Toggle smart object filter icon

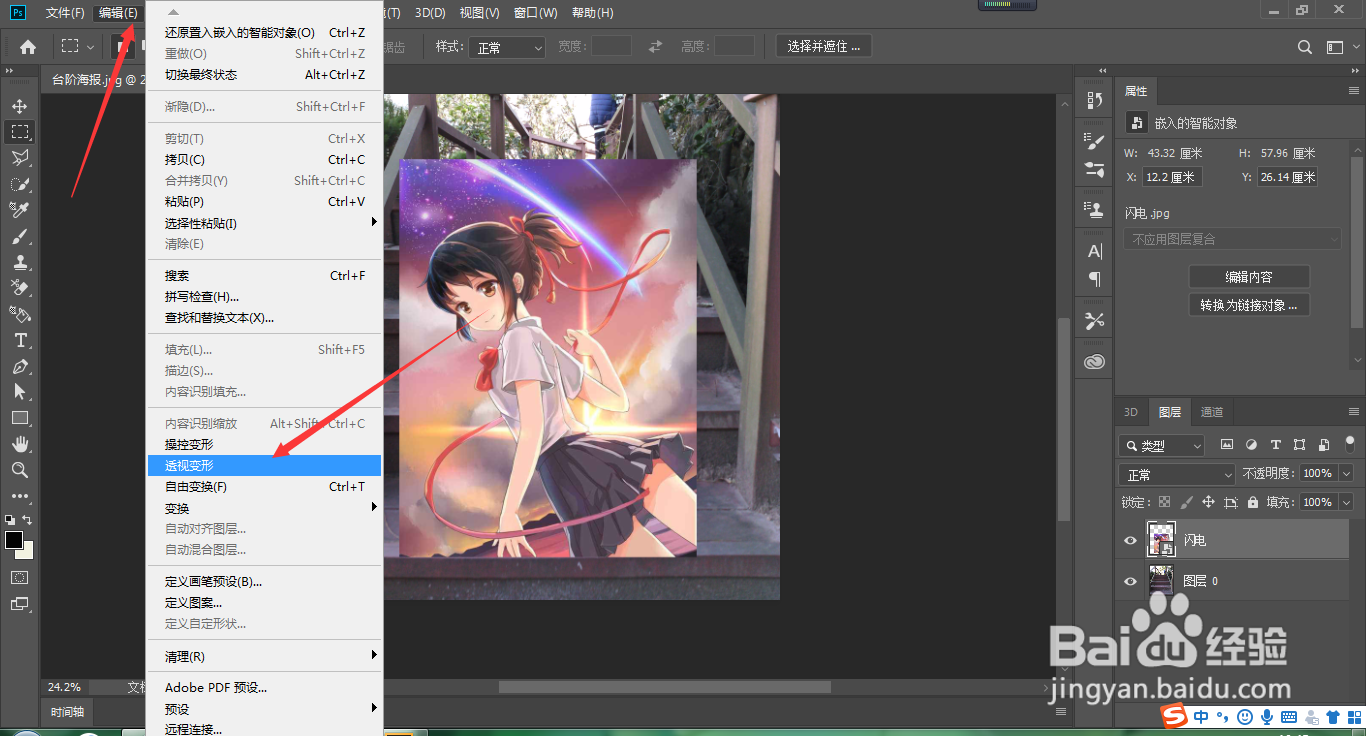1323,445
